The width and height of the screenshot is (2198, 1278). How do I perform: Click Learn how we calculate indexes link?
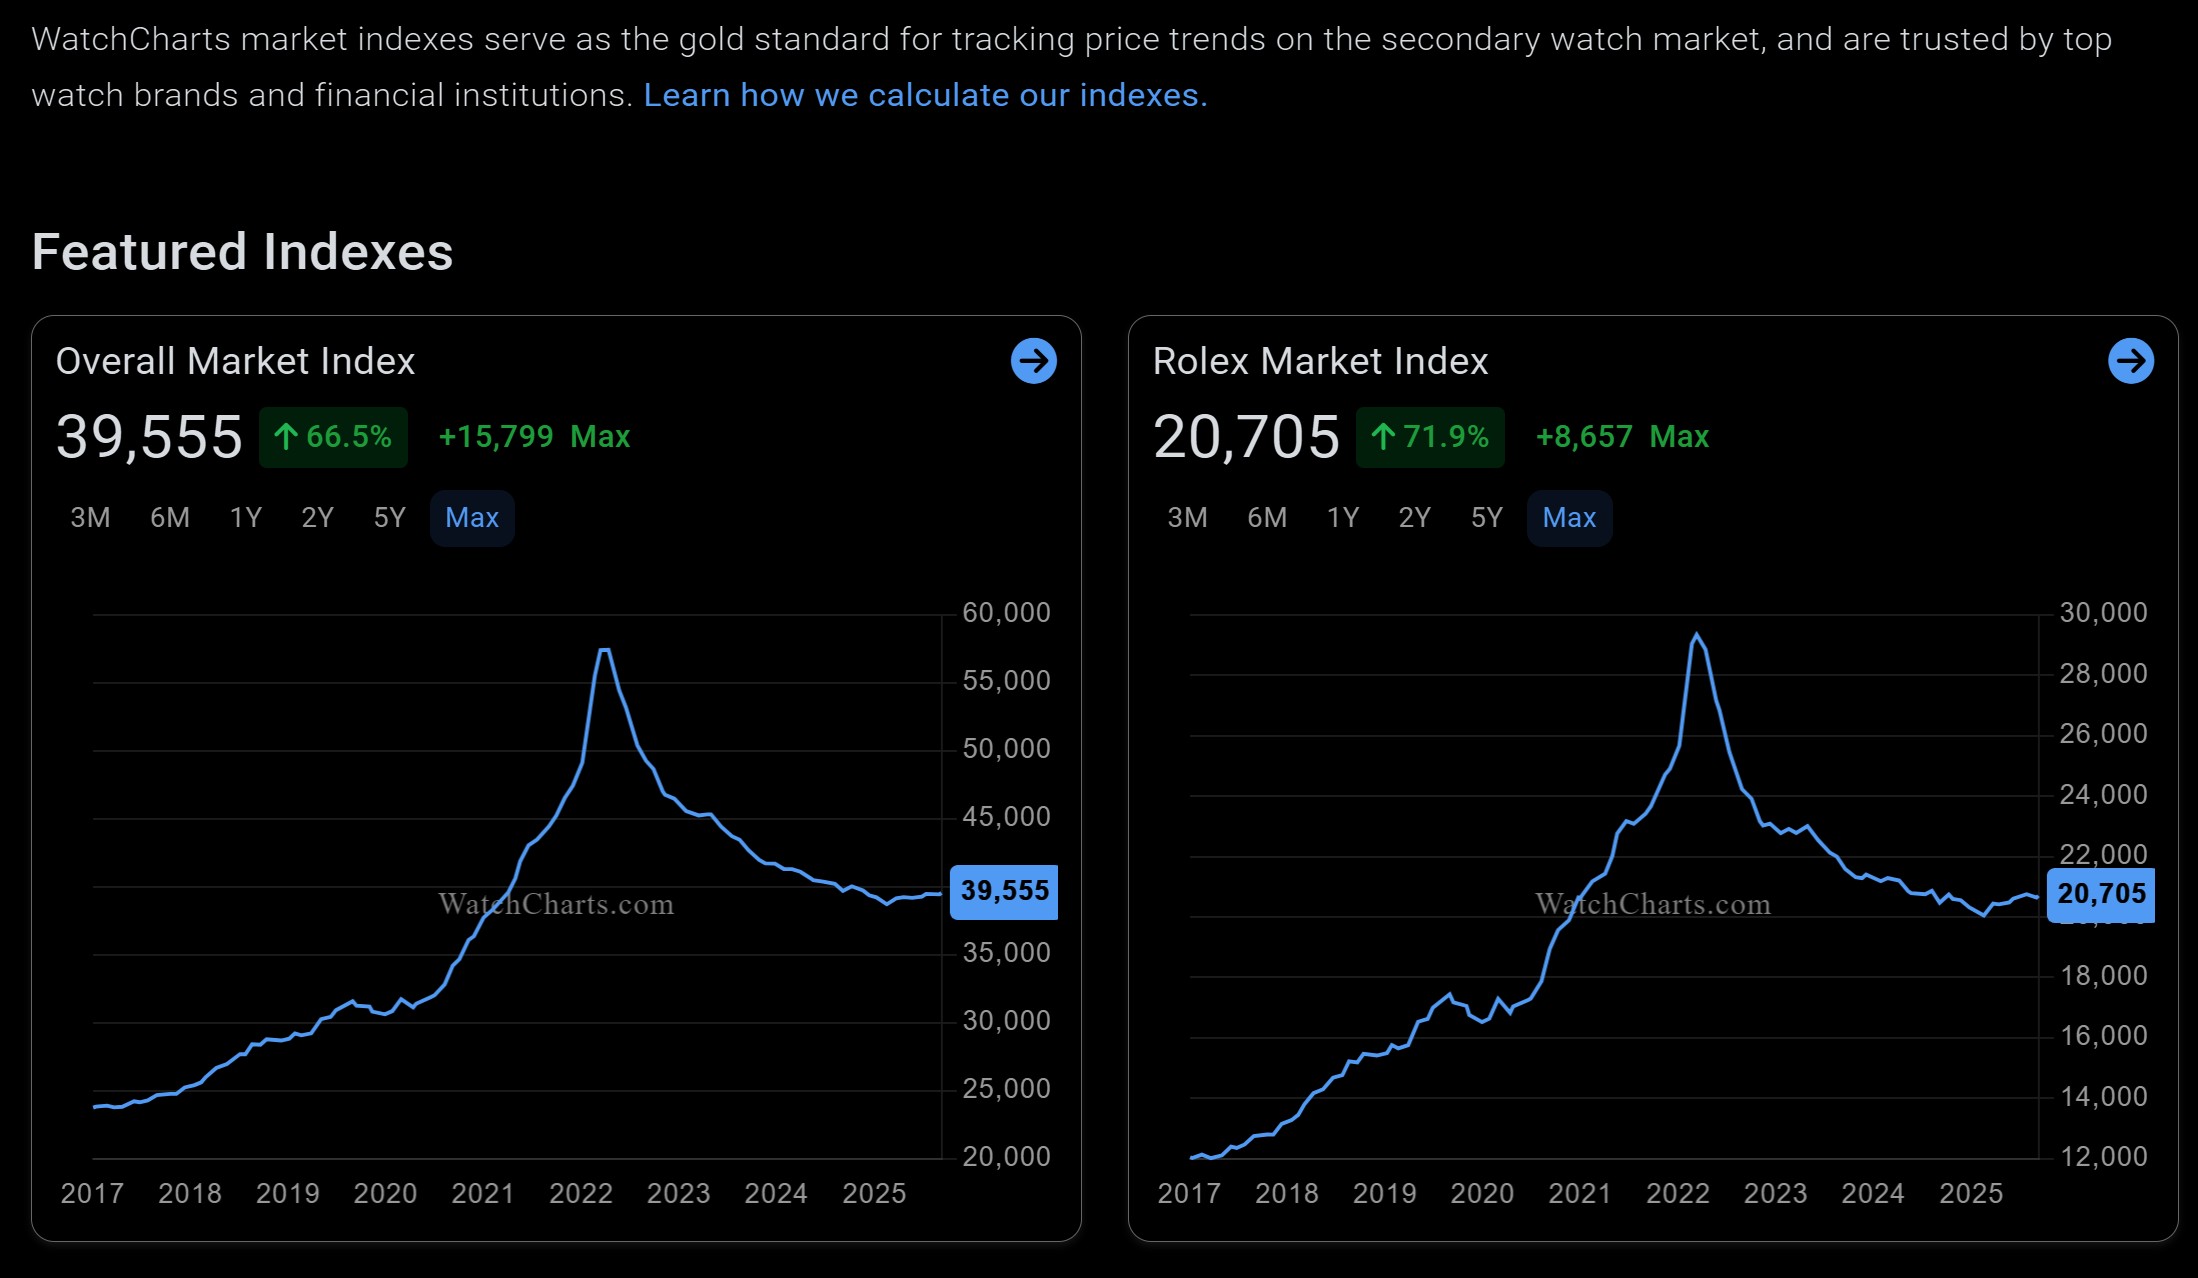(925, 95)
